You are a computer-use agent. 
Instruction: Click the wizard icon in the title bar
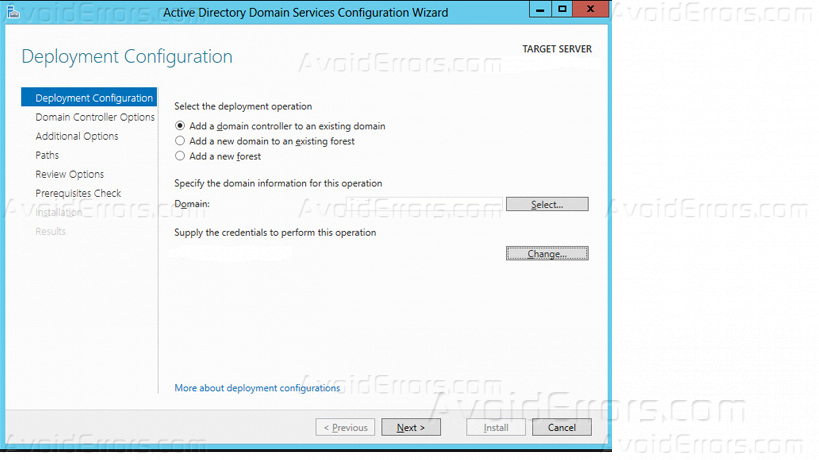click(14, 12)
